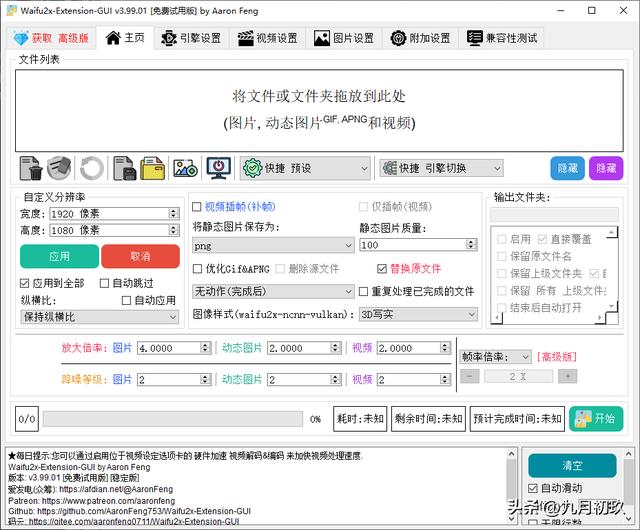Enable 视频插帧(补帧) checkbox
Screen dimensions: 640x530
coord(197,207)
